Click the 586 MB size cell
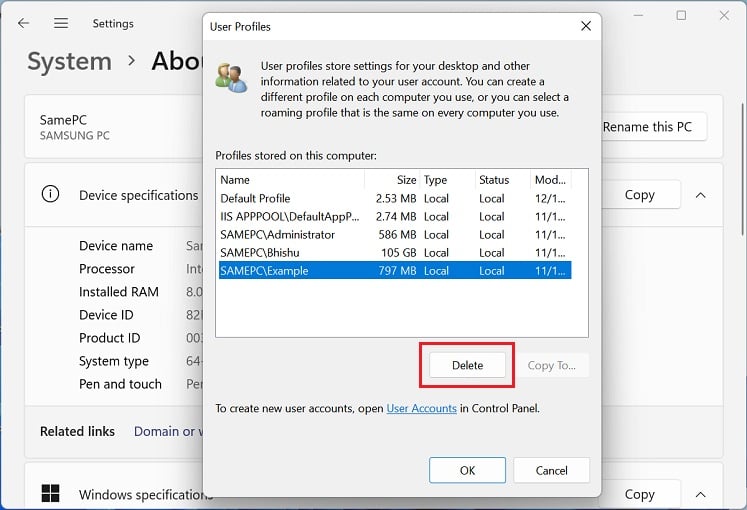The width and height of the screenshot is (747, 510). [397, 234]
